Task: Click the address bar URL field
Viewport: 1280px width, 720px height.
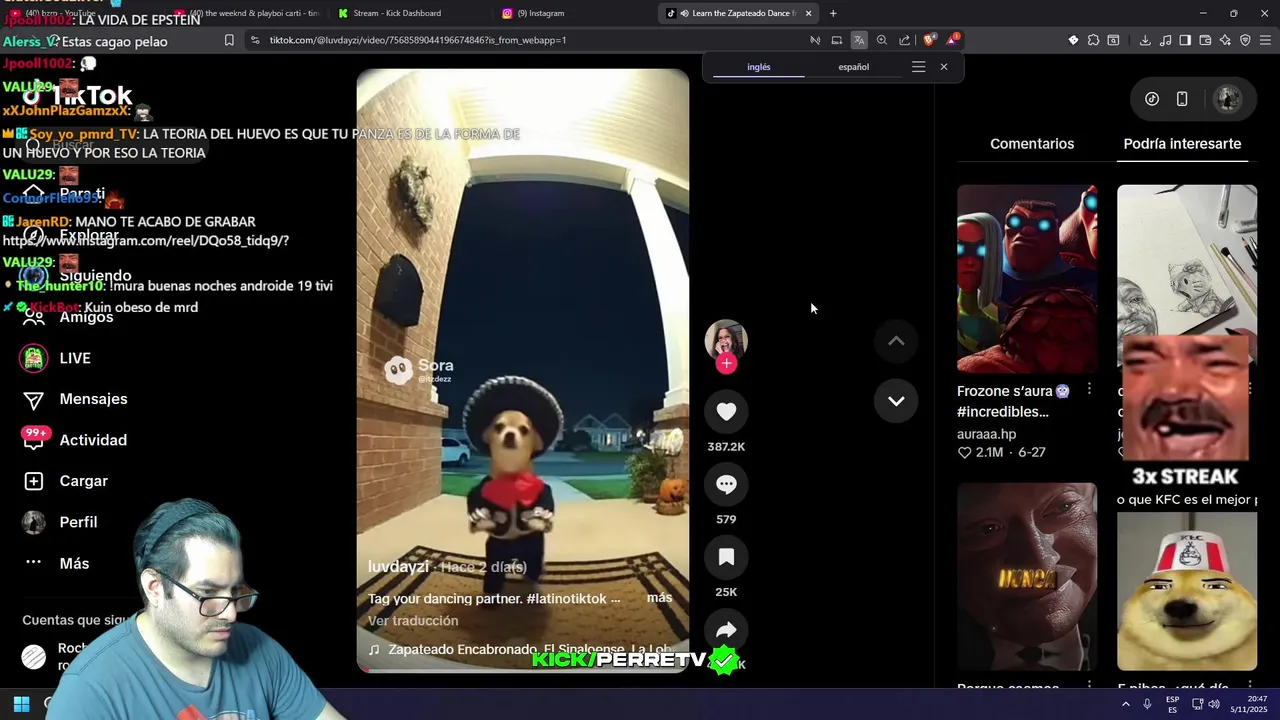Action: pos(530,40)
